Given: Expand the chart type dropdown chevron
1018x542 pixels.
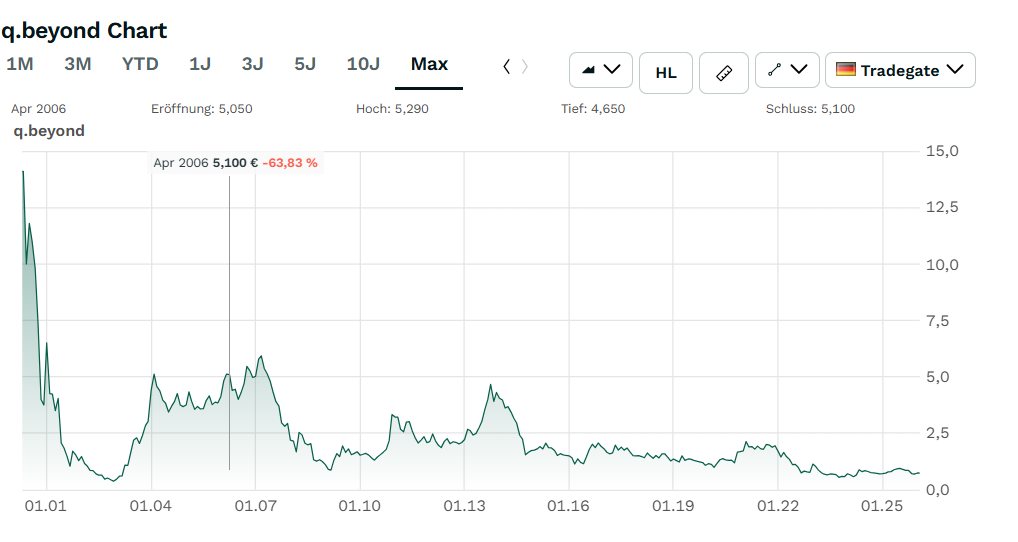Looking at the screenshot, I should pyautogui.click(x=614, y=70).
